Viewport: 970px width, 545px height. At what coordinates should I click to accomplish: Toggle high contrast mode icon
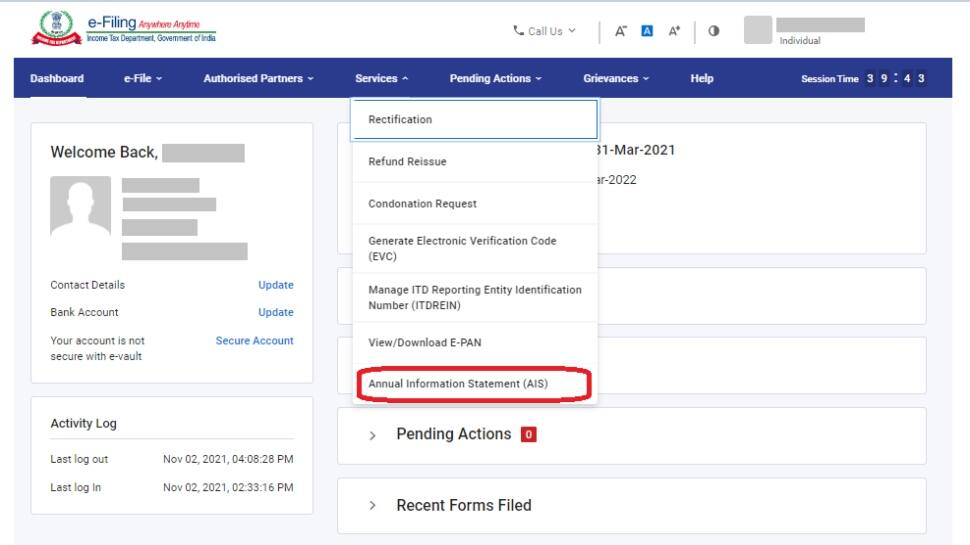point(713,31)
